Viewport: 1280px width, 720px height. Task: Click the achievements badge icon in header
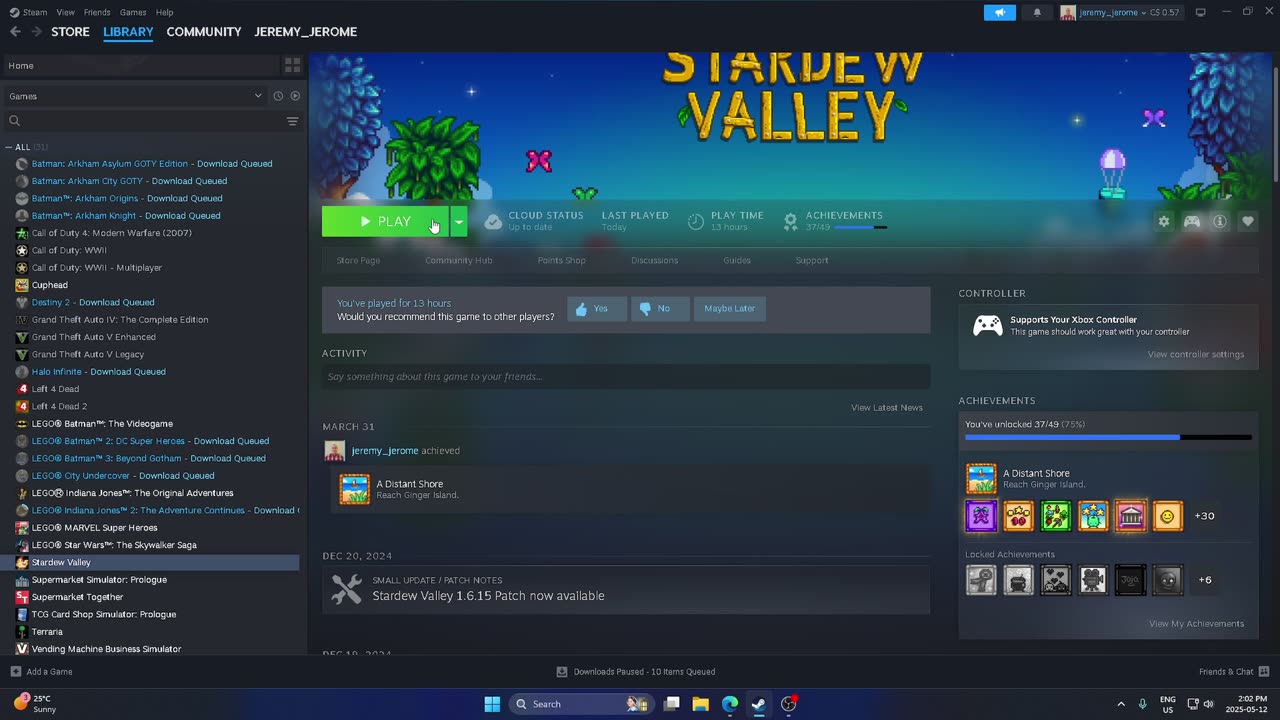[x=791, y=222]
